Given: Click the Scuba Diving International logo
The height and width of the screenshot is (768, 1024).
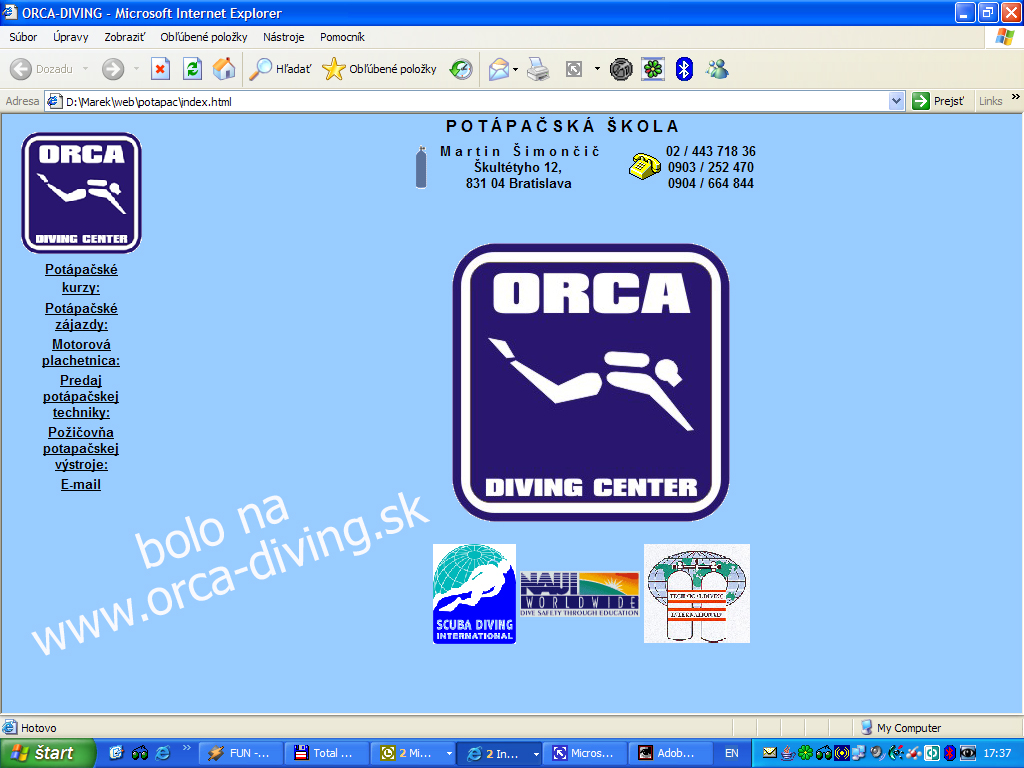Looking at the screenshot, I should pos(474,594).
